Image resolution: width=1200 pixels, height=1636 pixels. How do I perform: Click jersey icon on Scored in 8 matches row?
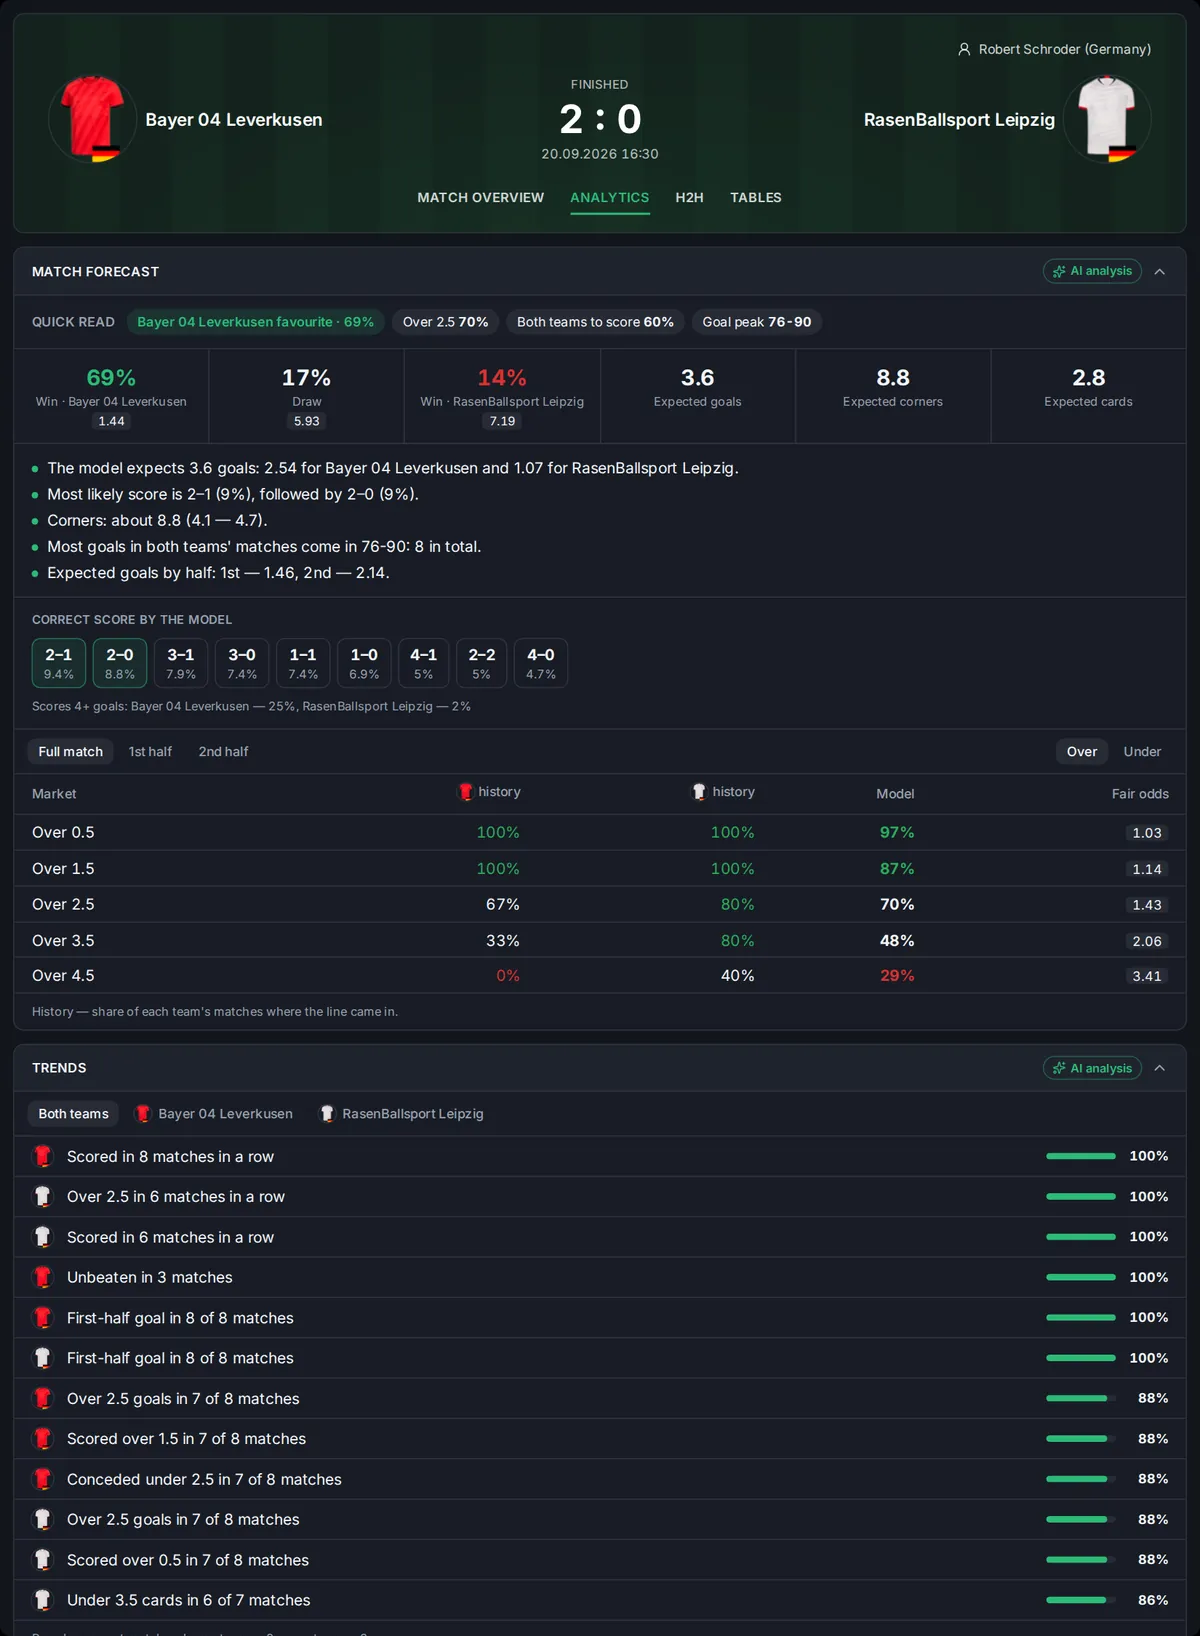click(43, 1156)
